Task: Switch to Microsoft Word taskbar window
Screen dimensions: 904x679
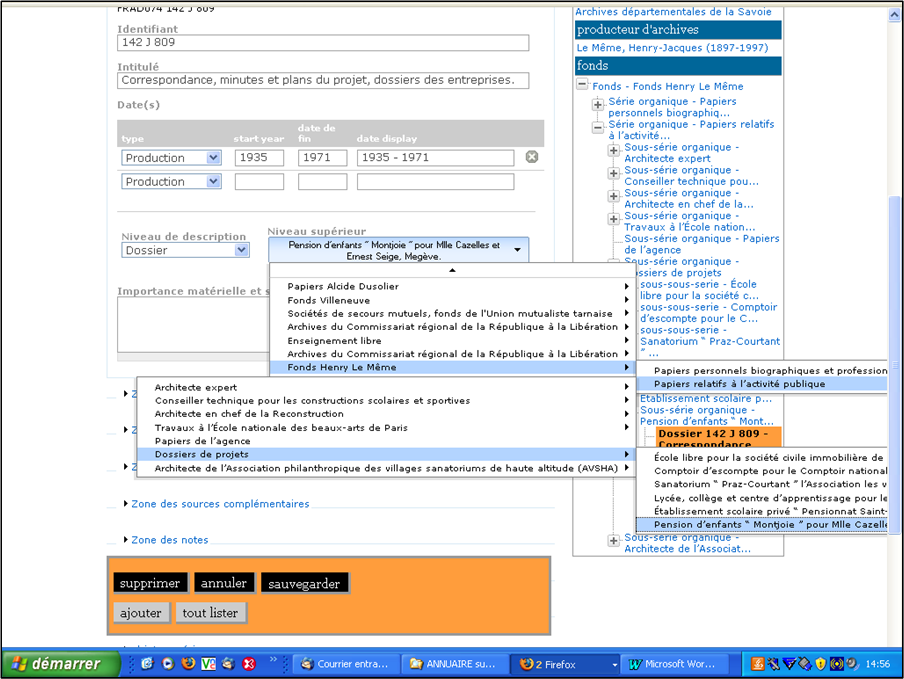Action: pyautogui.click(x=676, y=664)
